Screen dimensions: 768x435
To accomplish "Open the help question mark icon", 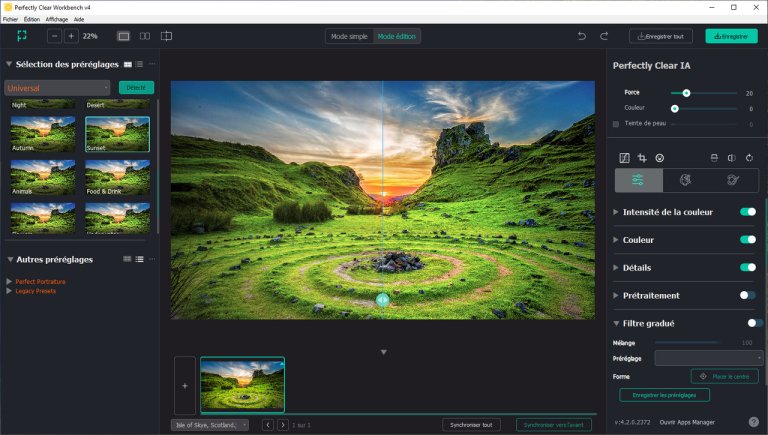I will click(x=753, y=422).
